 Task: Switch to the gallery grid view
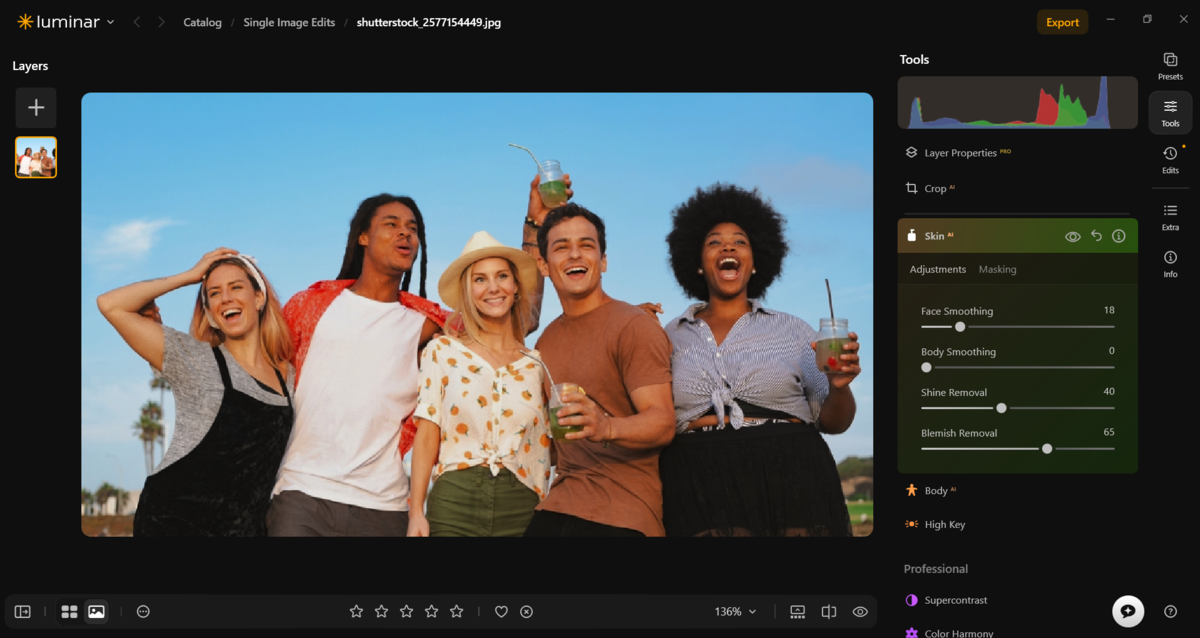pos(69,611)
